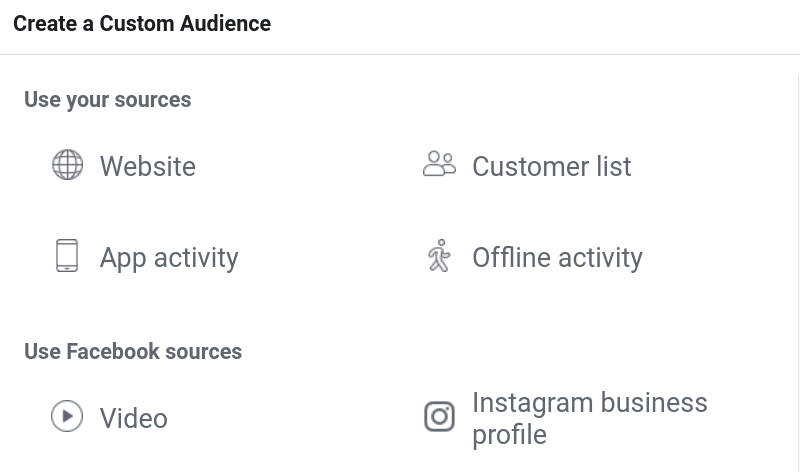Click the word activity in App activity

point(196,258)
